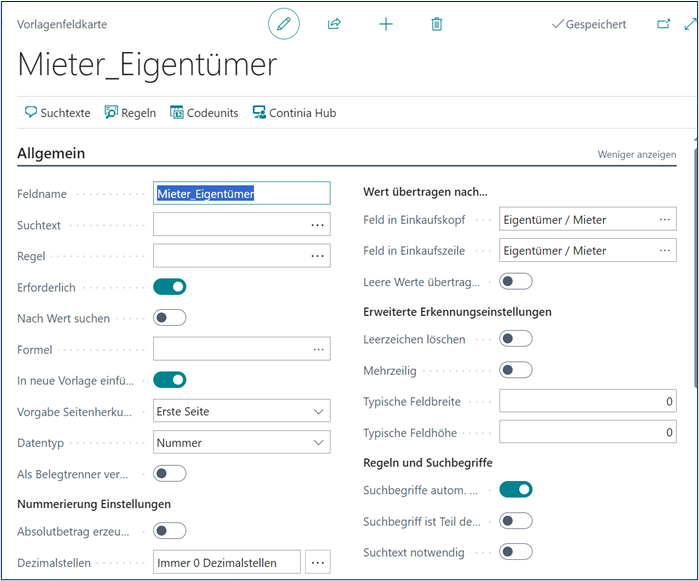Click the Regeln icon

tap(111, 112)
